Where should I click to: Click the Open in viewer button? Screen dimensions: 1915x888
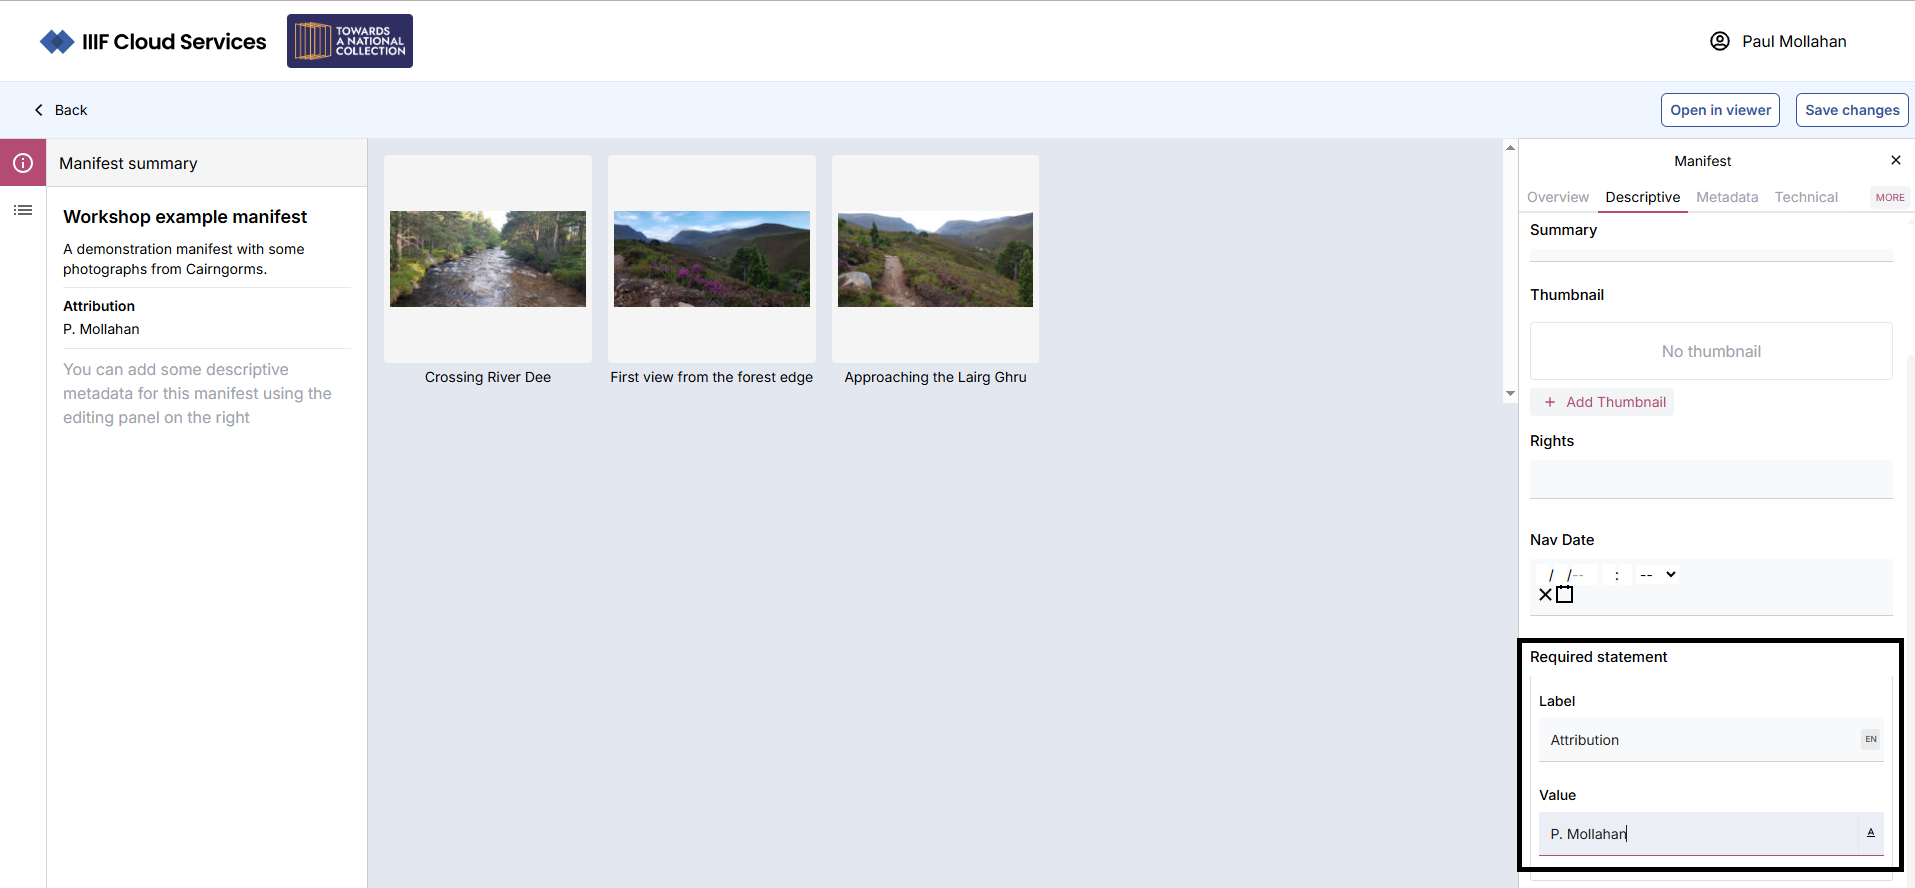[x=1720, y=110]
